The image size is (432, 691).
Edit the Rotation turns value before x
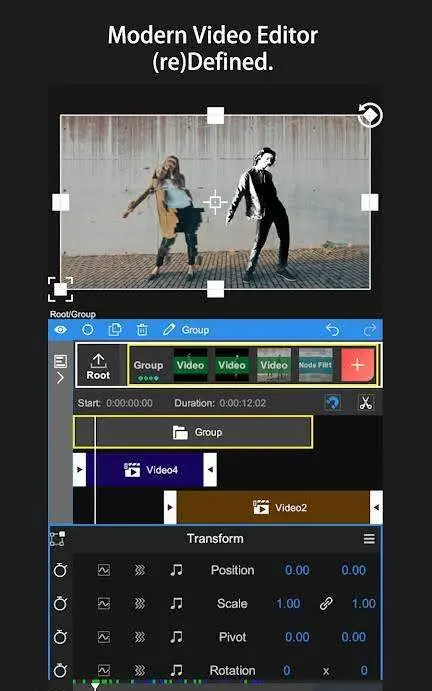coord(287,670)
